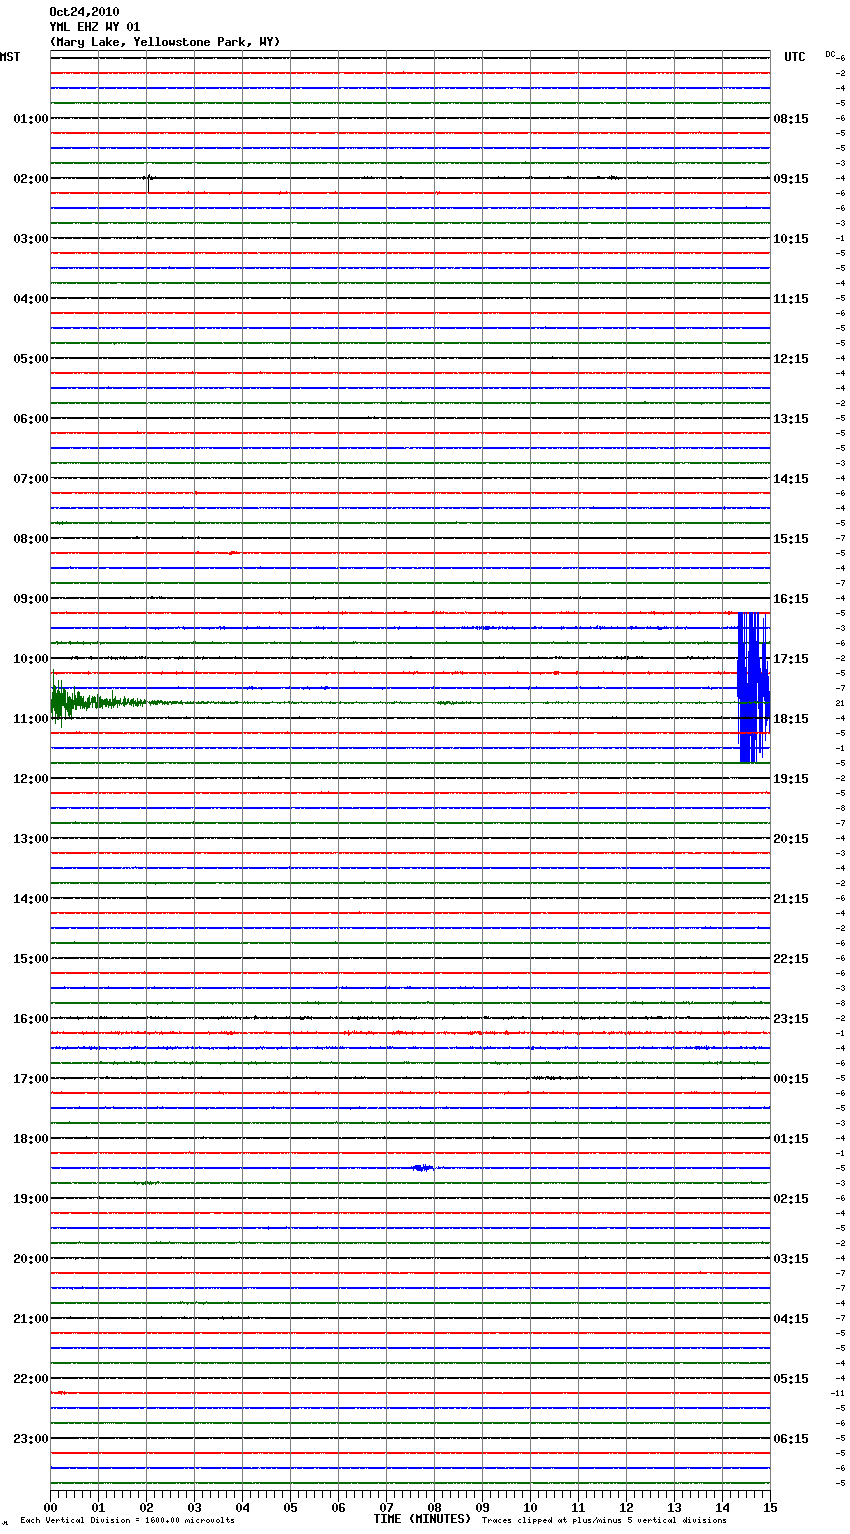Click the Traces clipped at plus/minus 5 divisions note
Image resolution: width=850 pixels, height=1534 pixels.
point(604,1521)
